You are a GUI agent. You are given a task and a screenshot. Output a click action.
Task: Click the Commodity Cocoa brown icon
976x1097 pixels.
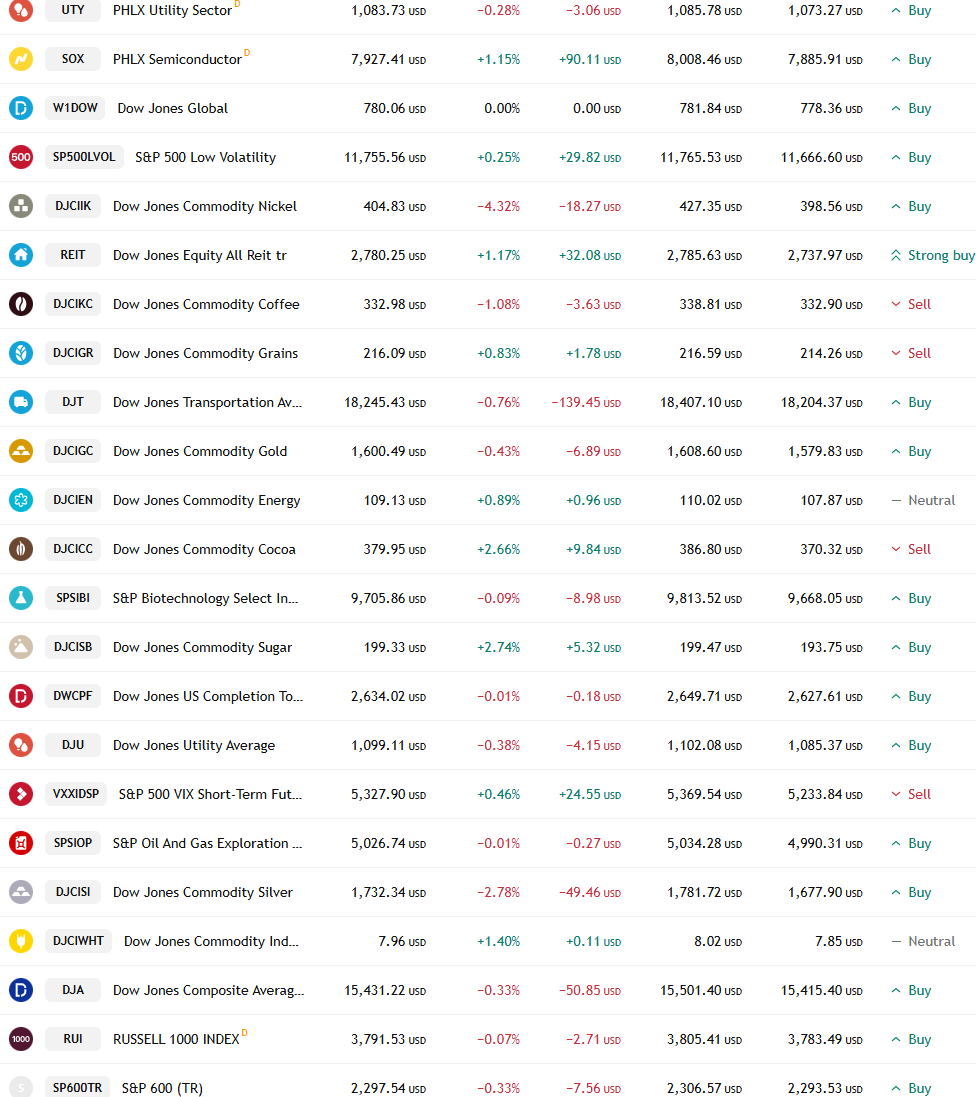coord(21,548)
